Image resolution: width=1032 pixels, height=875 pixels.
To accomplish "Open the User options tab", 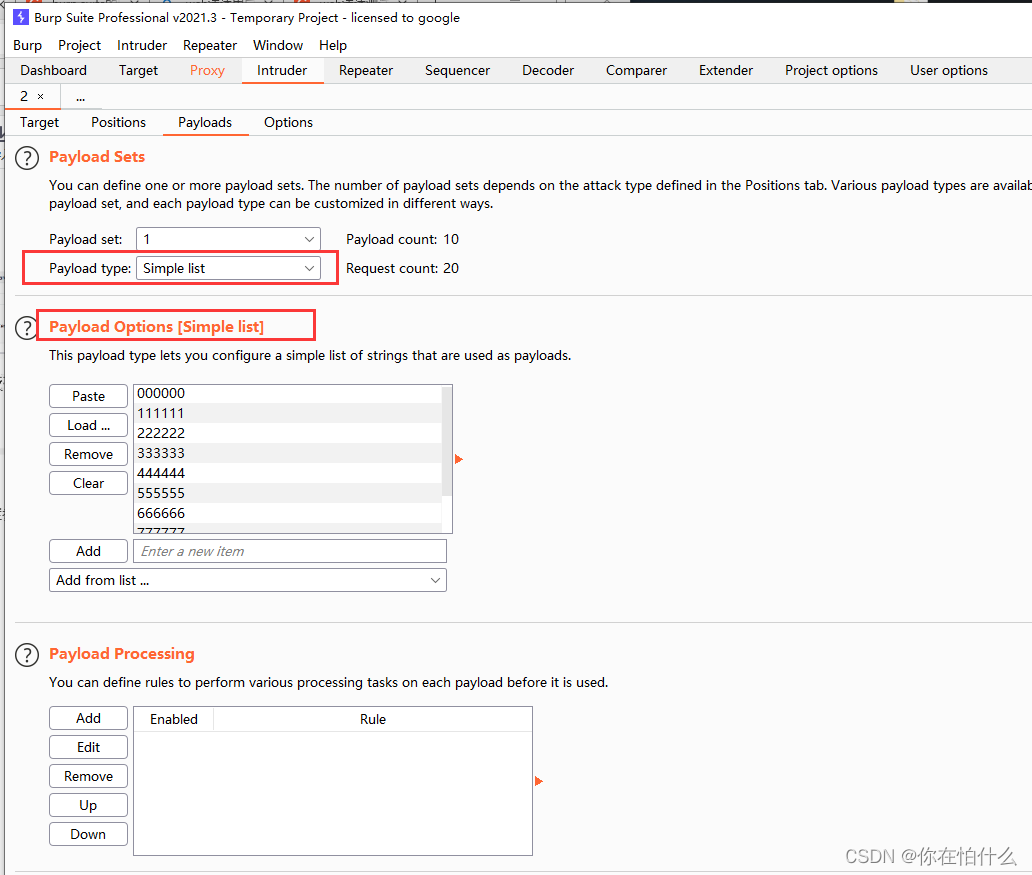I will click(949, 70).
